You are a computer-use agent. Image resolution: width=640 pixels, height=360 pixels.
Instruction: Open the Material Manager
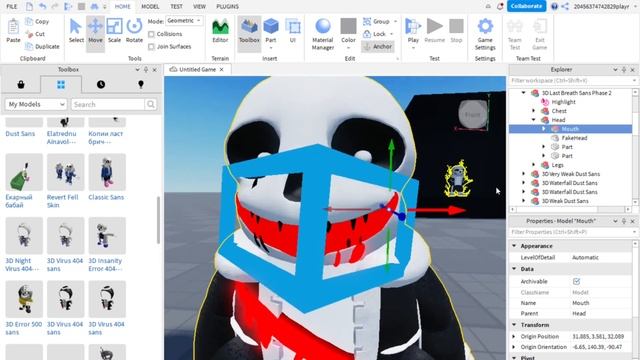(323, 34)
